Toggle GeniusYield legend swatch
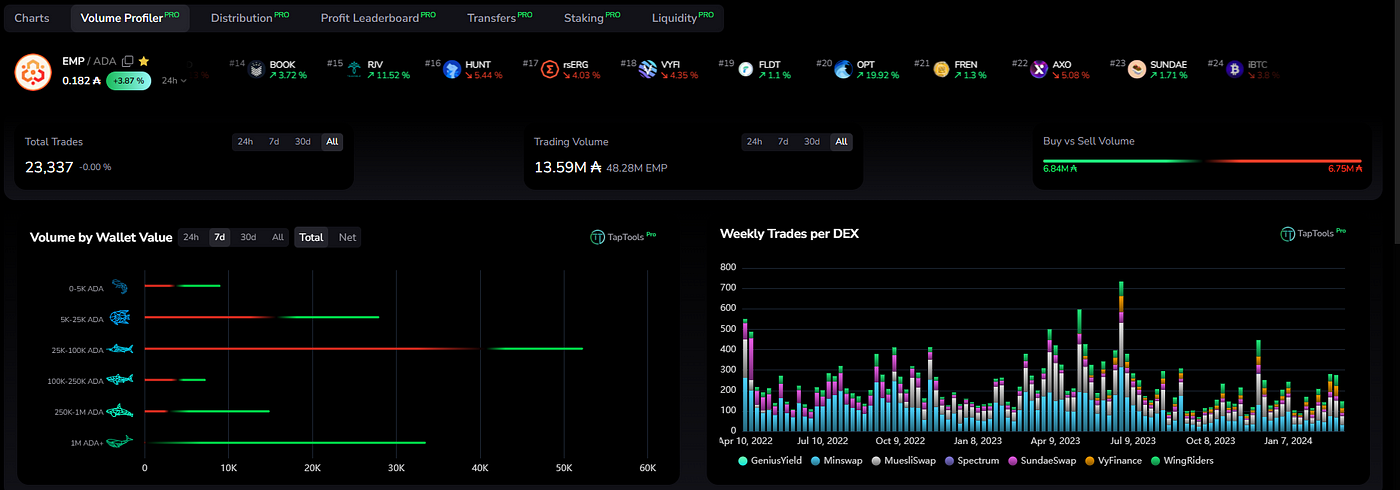This screenshot has height=490, width=1400. coord(744,460)
